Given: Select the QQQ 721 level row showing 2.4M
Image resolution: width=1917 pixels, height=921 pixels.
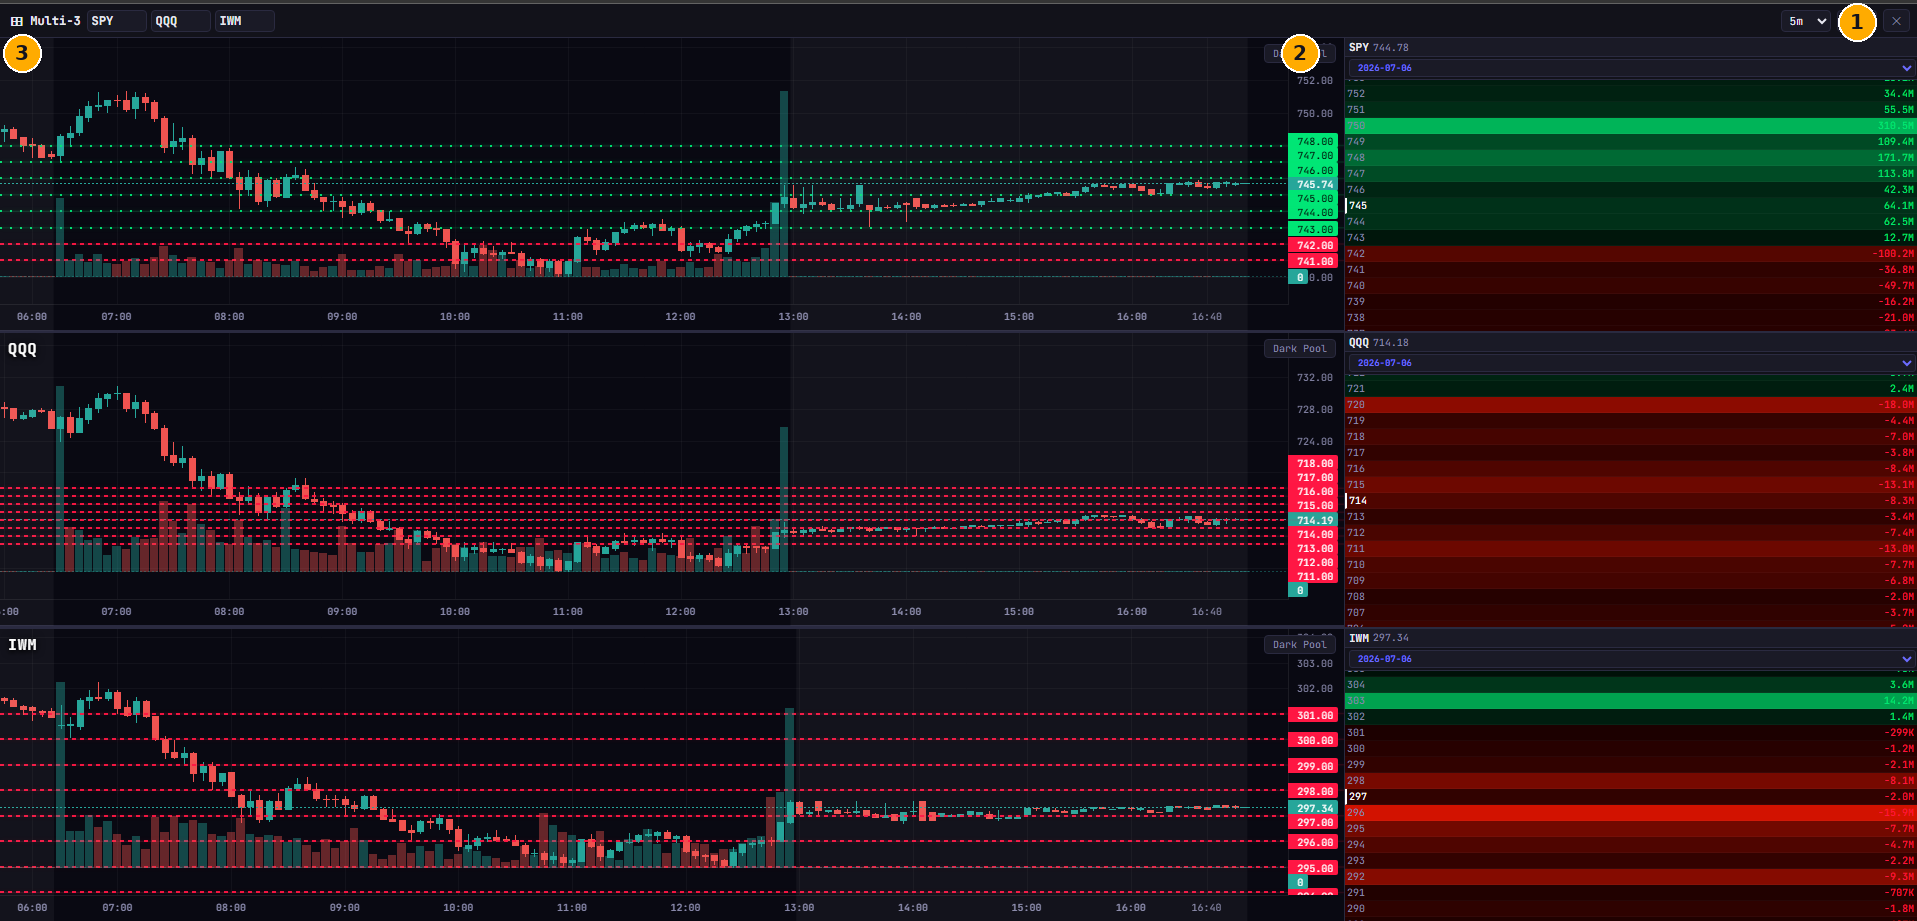Looking at the screenshot, I should pyautogui.click(x=1630, y=389).
